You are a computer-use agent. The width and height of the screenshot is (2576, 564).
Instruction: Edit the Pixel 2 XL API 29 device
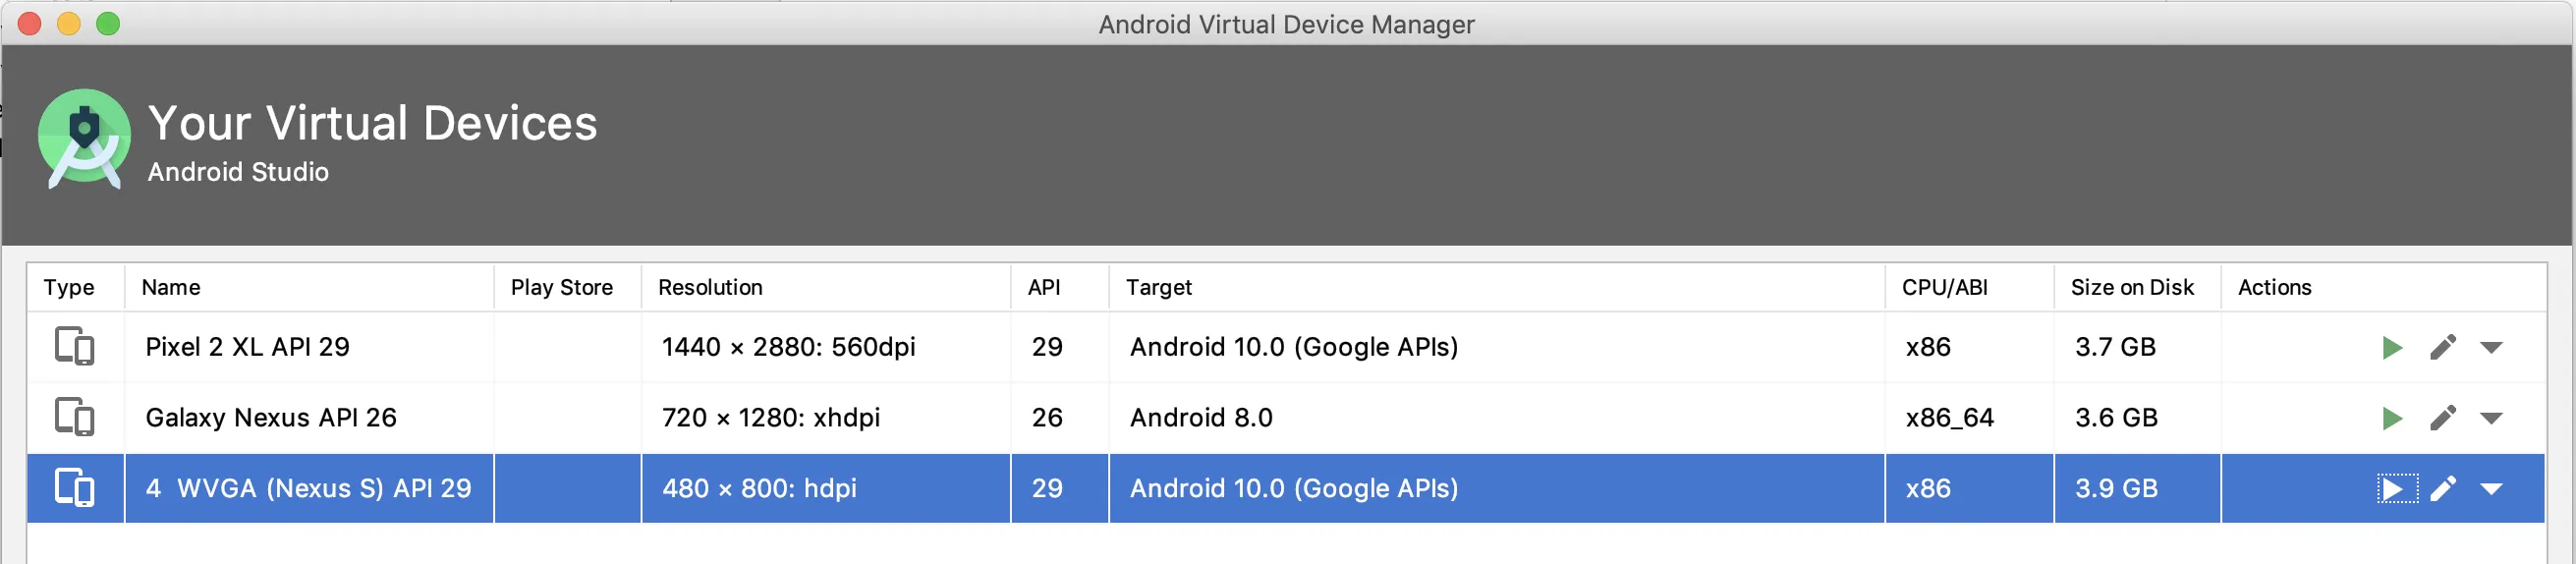click(x=2443, y=347)
